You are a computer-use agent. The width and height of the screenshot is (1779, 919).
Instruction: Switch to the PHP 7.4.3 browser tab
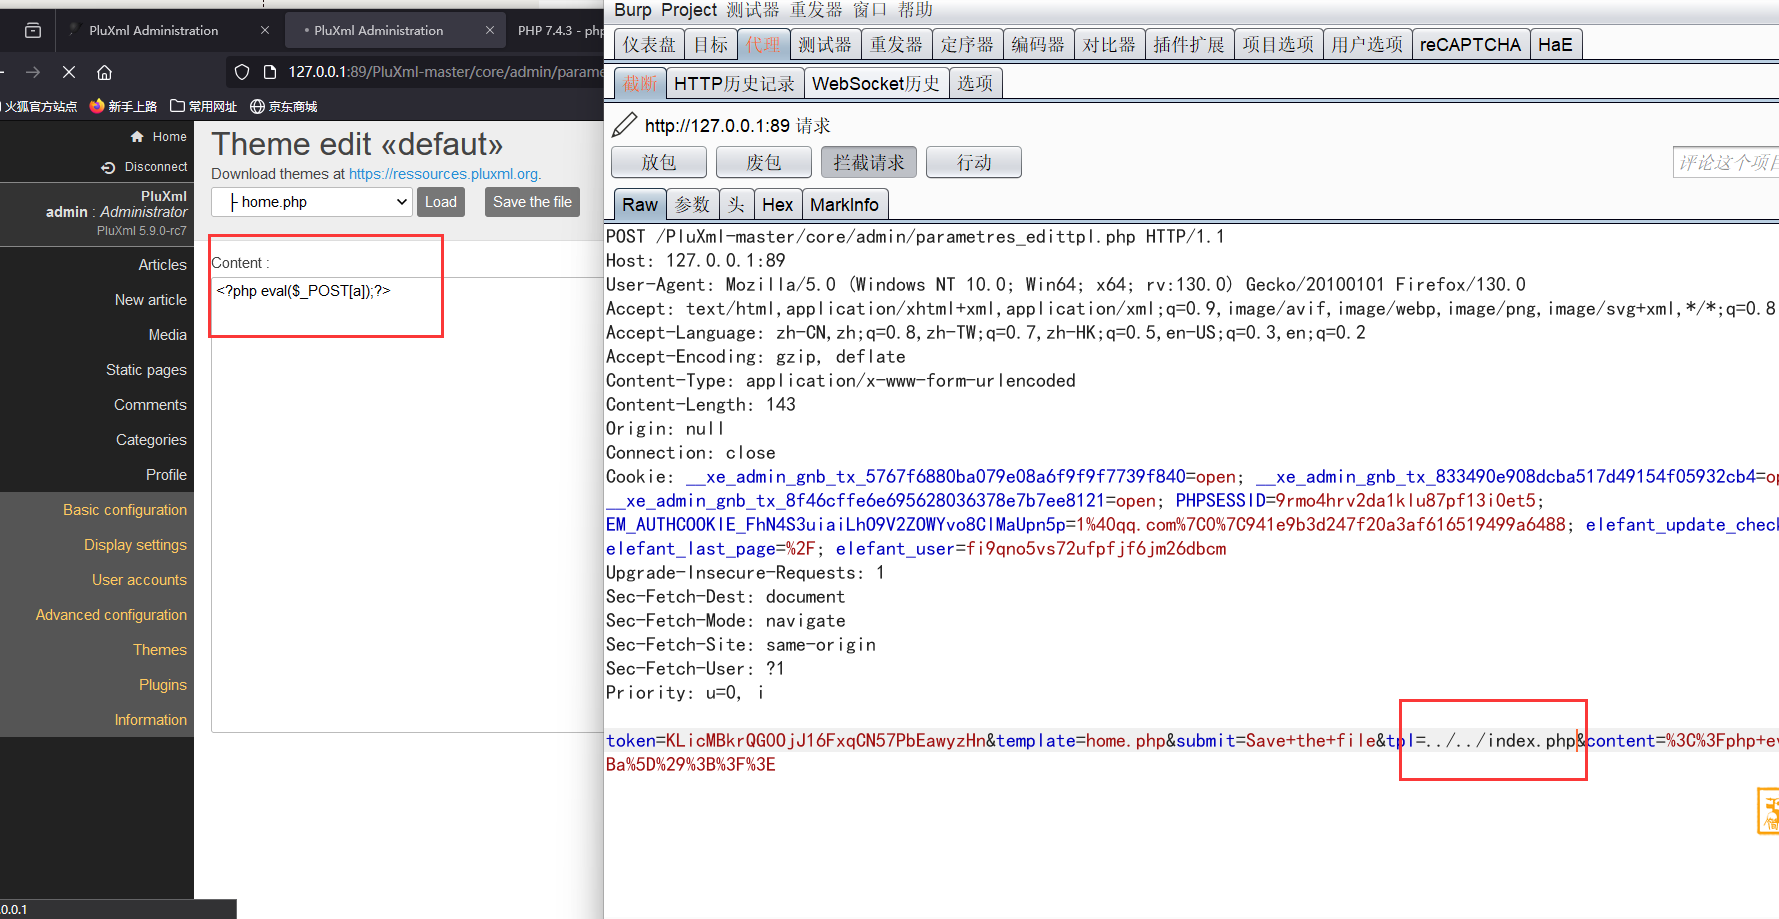point(559,30)
